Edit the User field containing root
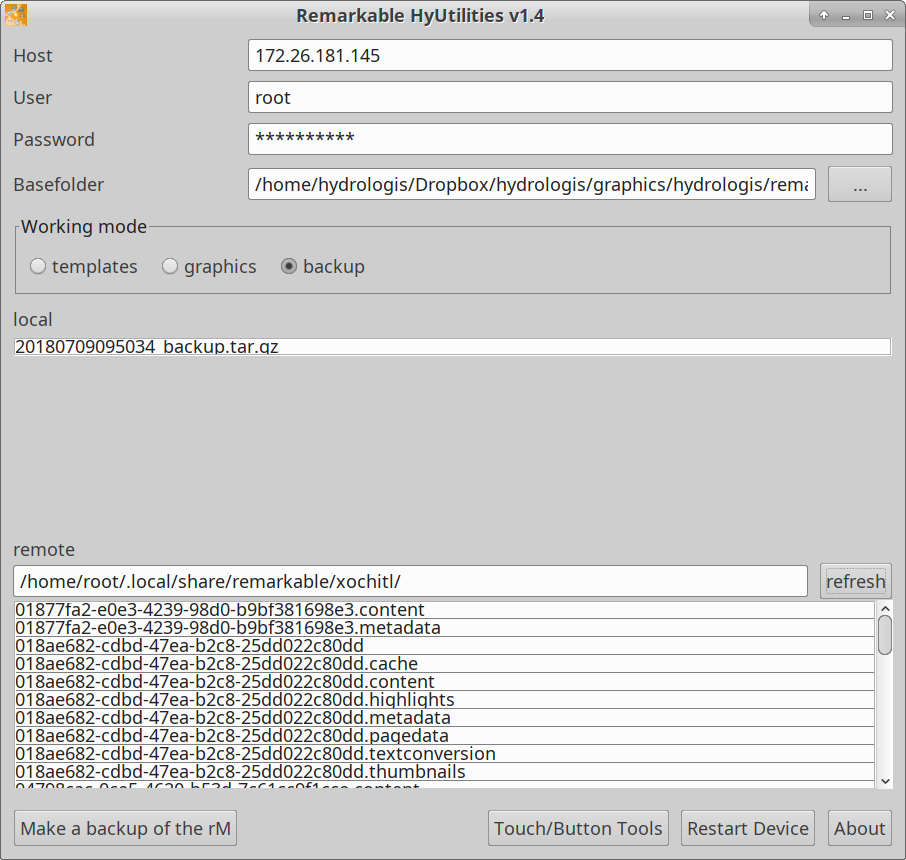The height and width of the screenshot is (860, 906). coord(570,97)
